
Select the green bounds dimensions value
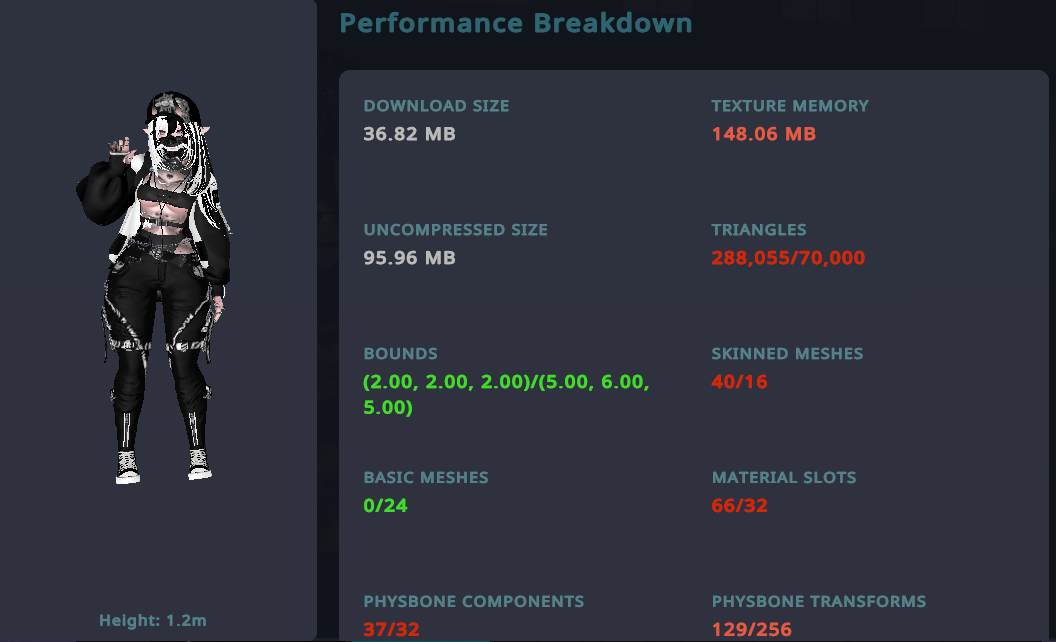[x=507, y=395]
